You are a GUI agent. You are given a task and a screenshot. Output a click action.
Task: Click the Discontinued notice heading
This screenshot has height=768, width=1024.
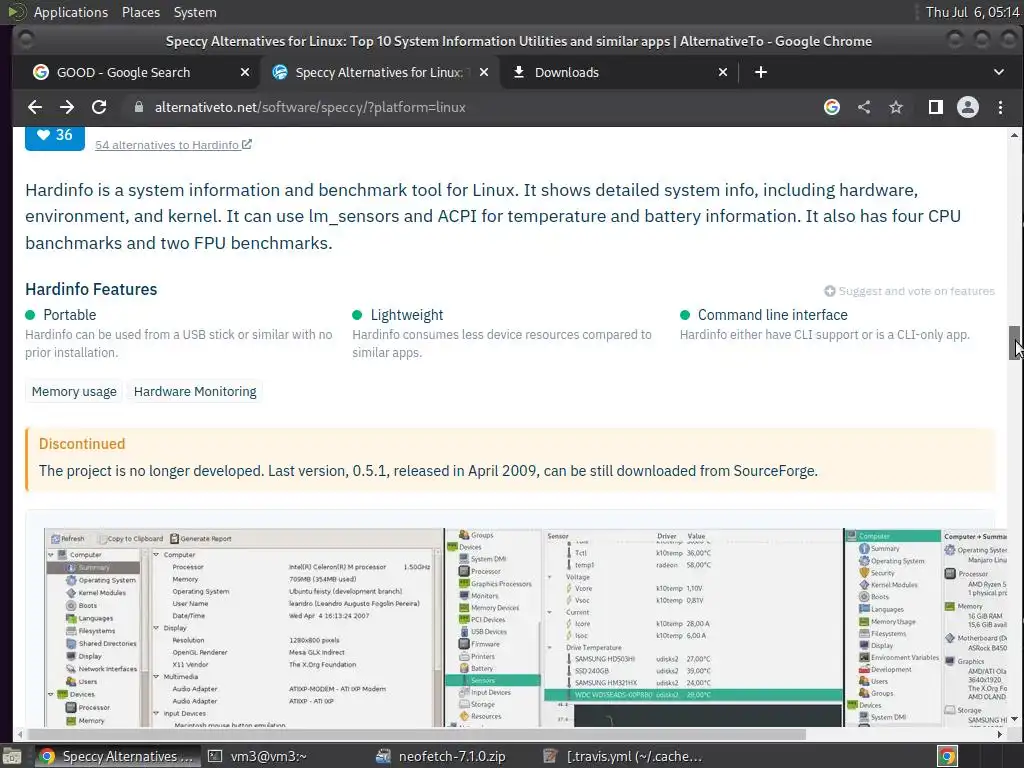click(82, 444)
